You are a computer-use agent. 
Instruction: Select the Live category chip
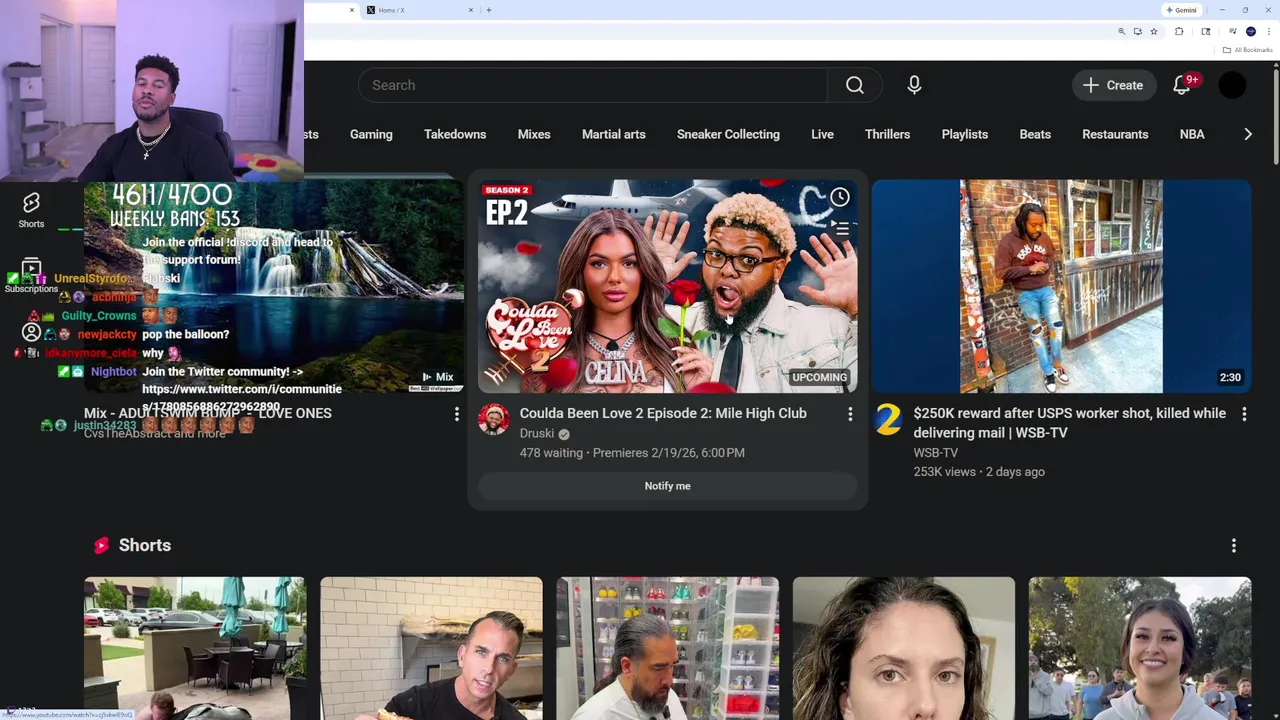[x=822, y=134]
